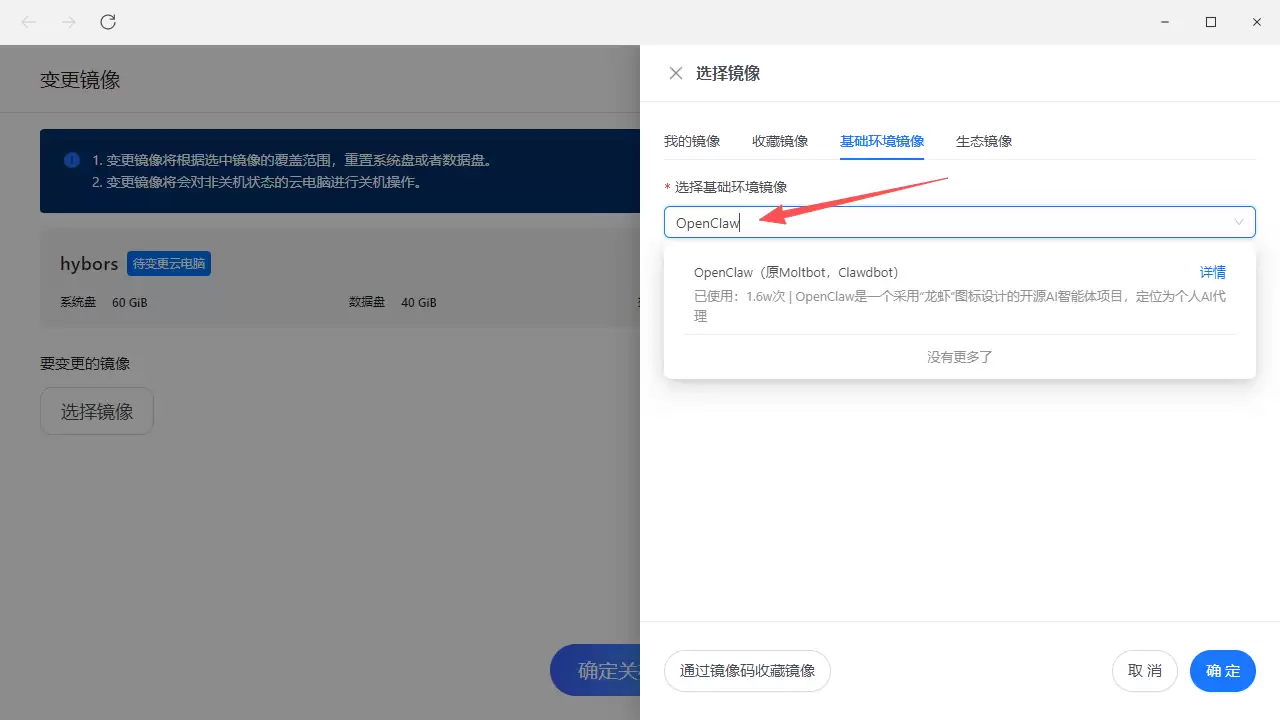Click the blue info icon in the notice banner
1280x720 pixels.
71,160
